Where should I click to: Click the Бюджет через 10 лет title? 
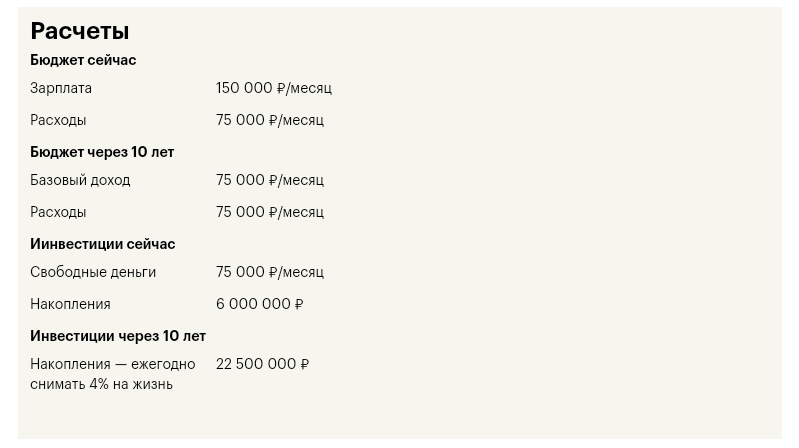click(x=102, y=152)
